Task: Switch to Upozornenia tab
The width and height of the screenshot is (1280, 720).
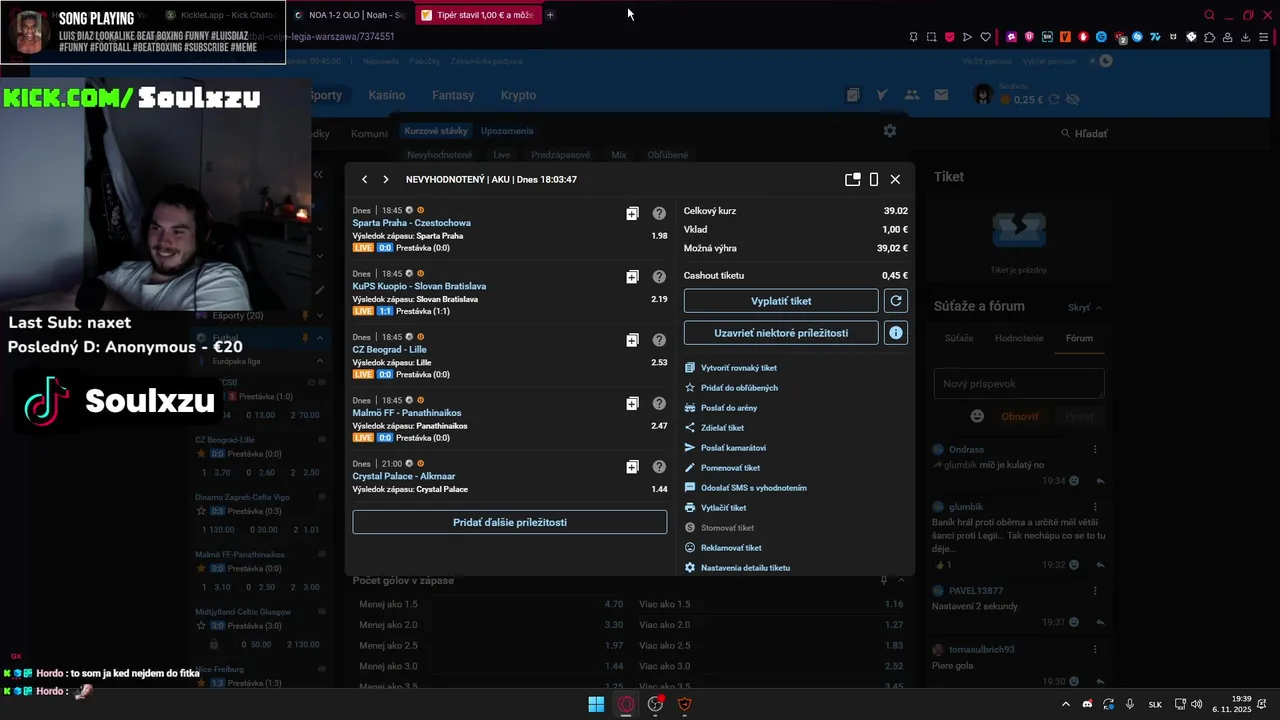Action: point(507,131)
